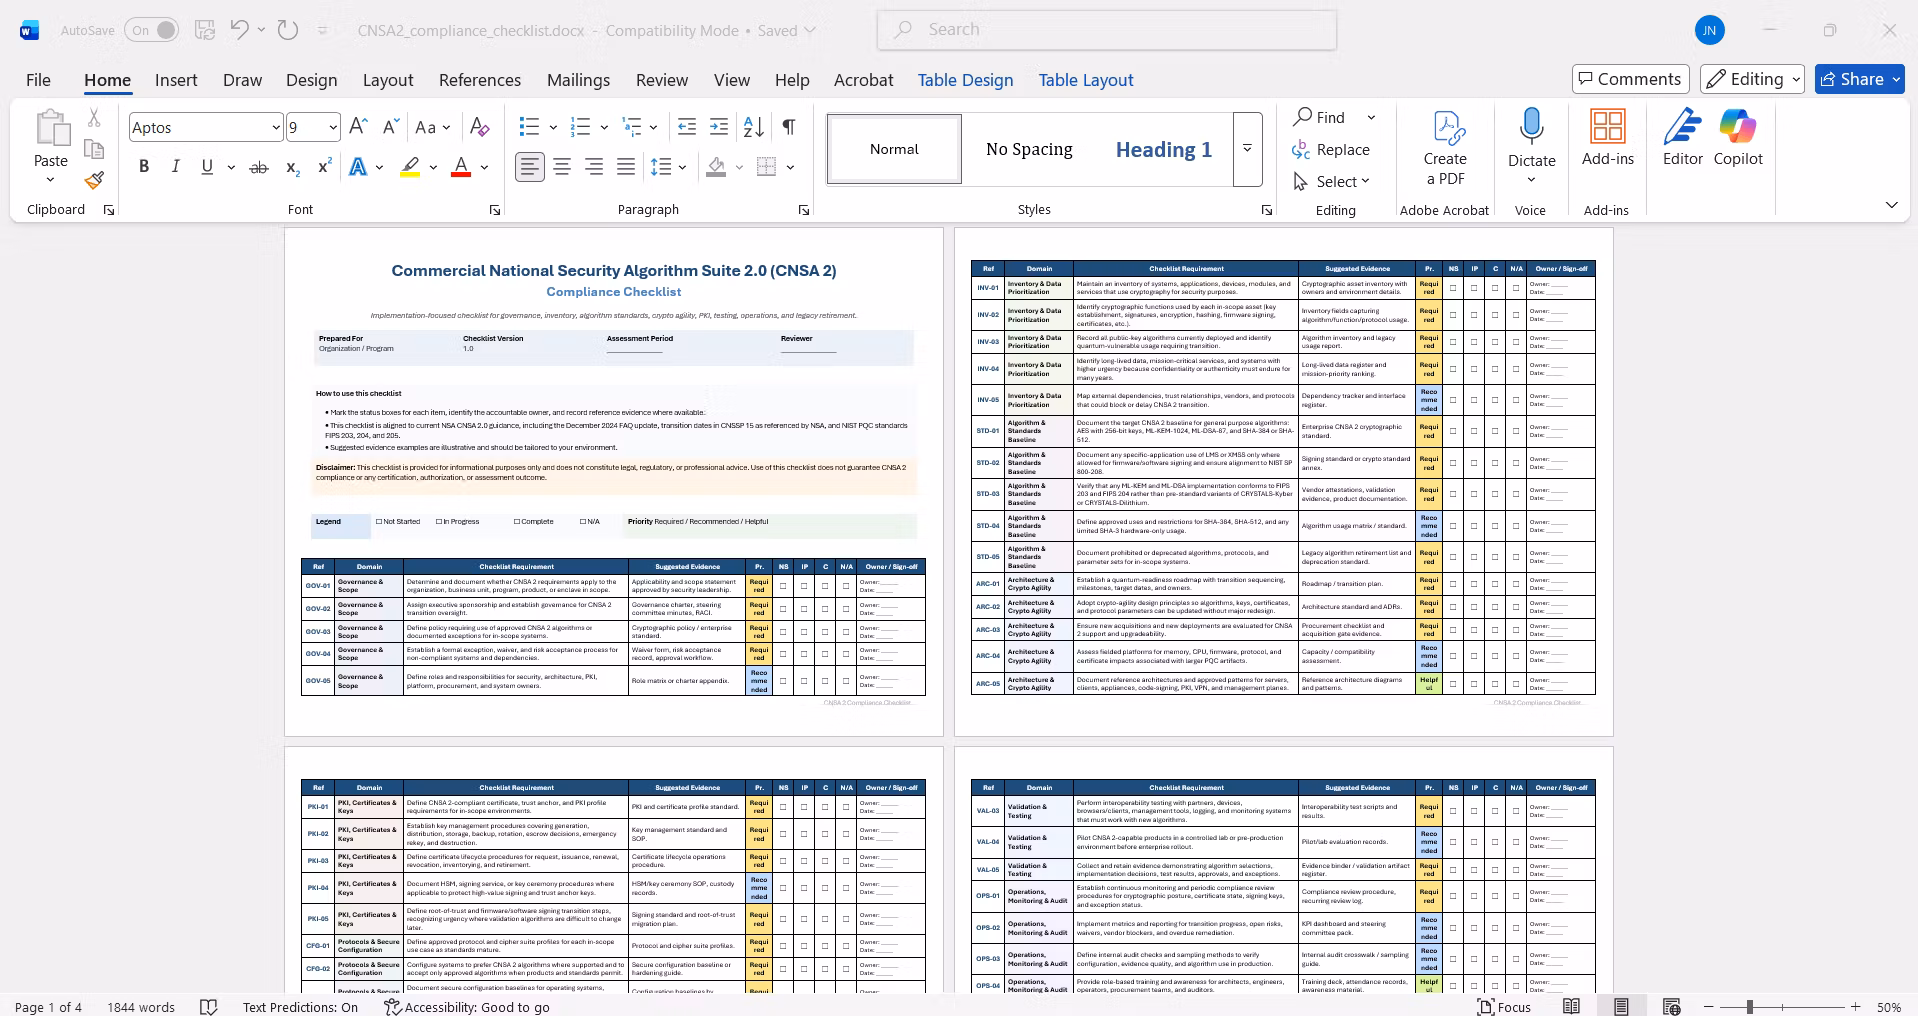This screenshot has height=1016, width=1918.
Task: Click the zoom slider in status bar
Action: click(x=1782, y=1007)
